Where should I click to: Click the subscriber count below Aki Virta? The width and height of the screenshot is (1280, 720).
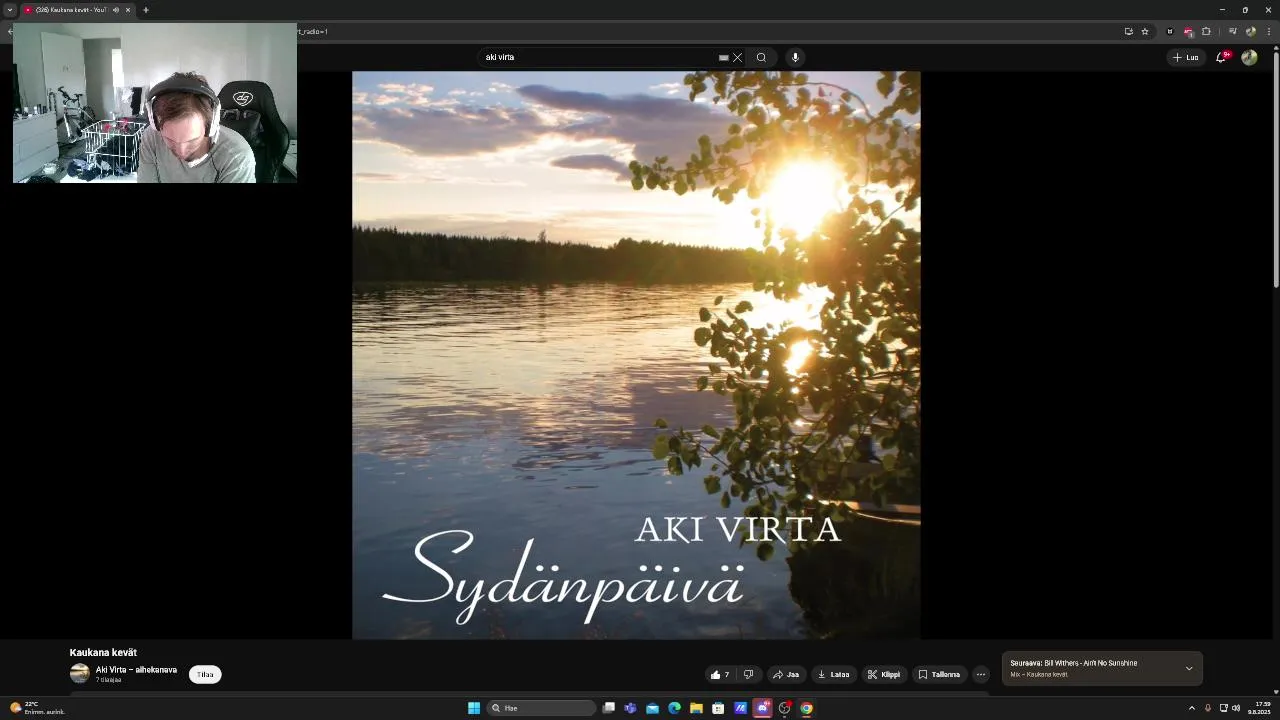pos(109,680)
